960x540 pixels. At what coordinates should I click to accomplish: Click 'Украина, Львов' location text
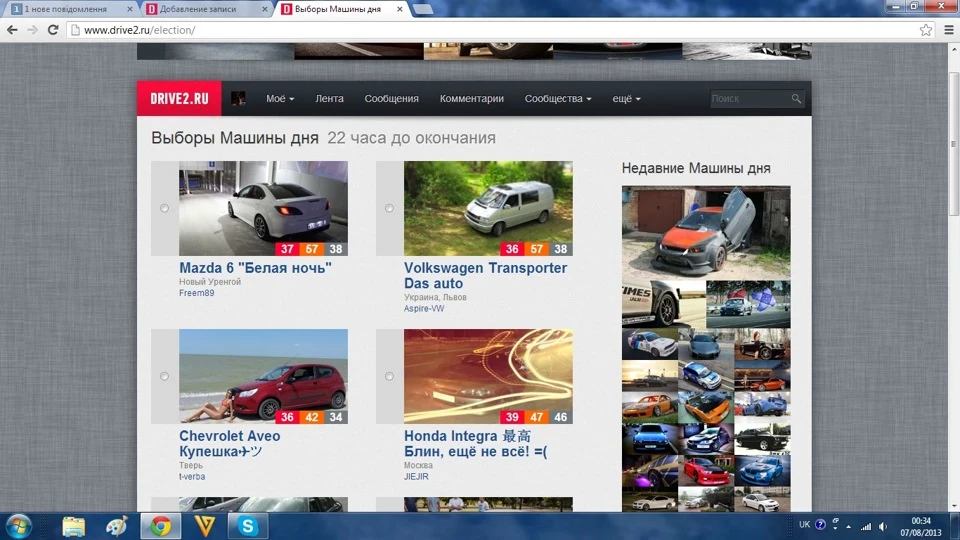point(435,297)
